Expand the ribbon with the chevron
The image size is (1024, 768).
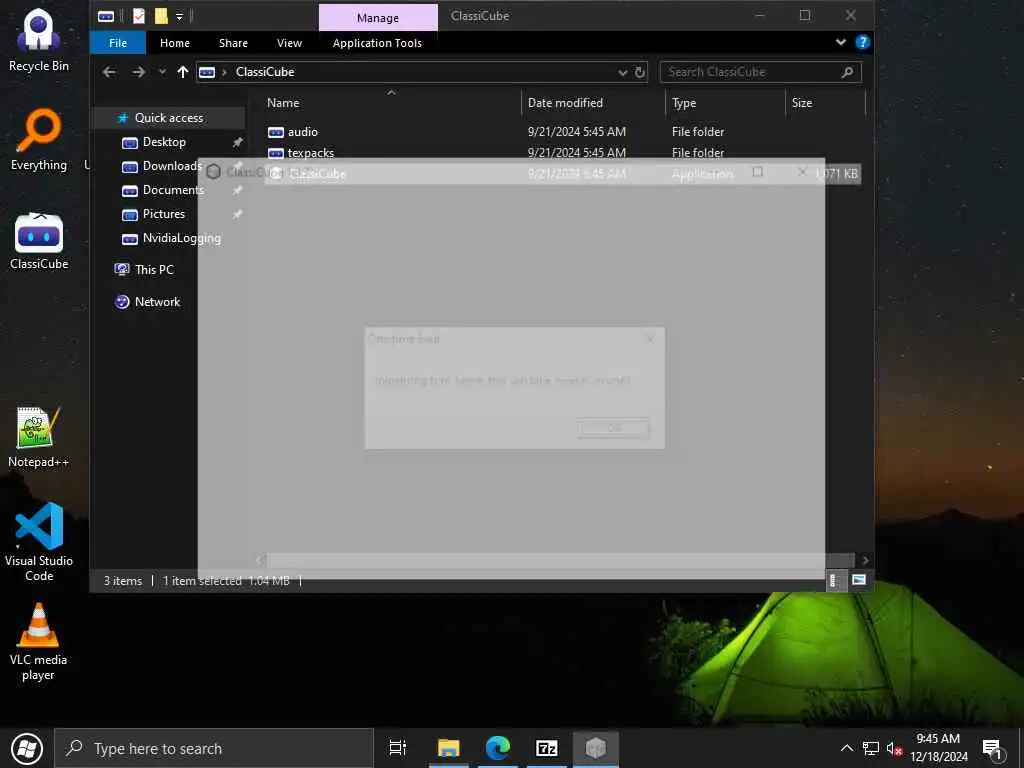tap(840, 42)
